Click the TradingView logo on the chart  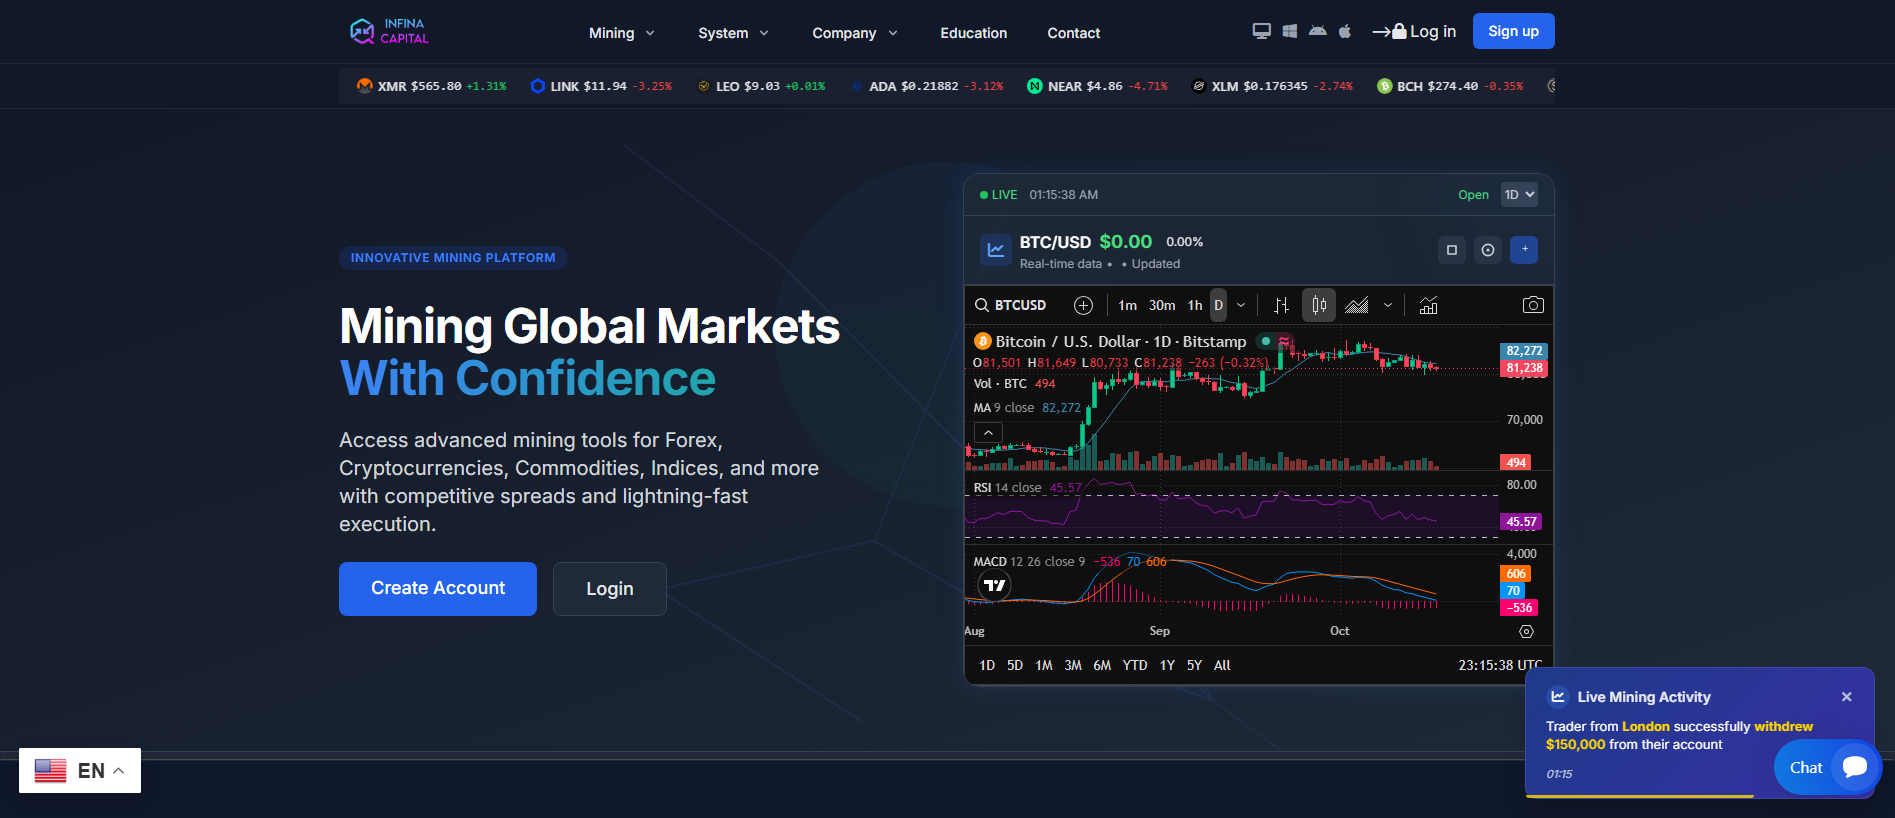point(994,586)
